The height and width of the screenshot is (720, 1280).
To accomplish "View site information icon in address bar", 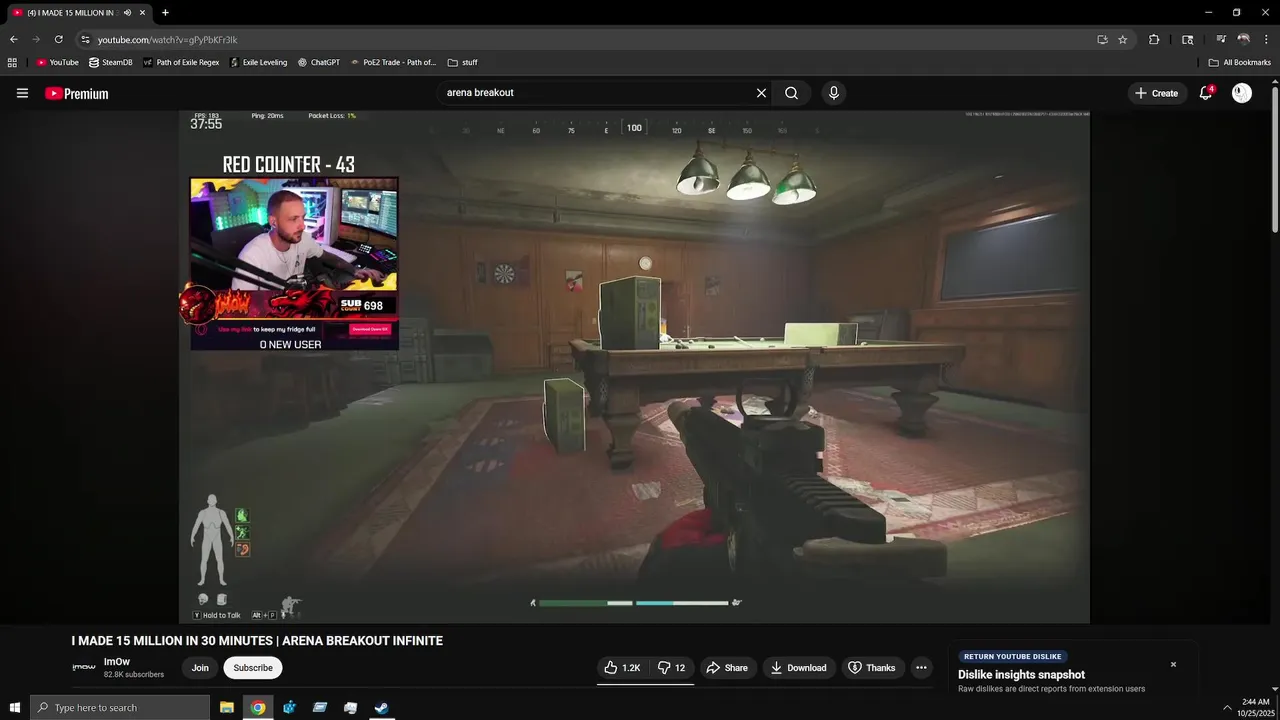I will (x=85, y=39).
